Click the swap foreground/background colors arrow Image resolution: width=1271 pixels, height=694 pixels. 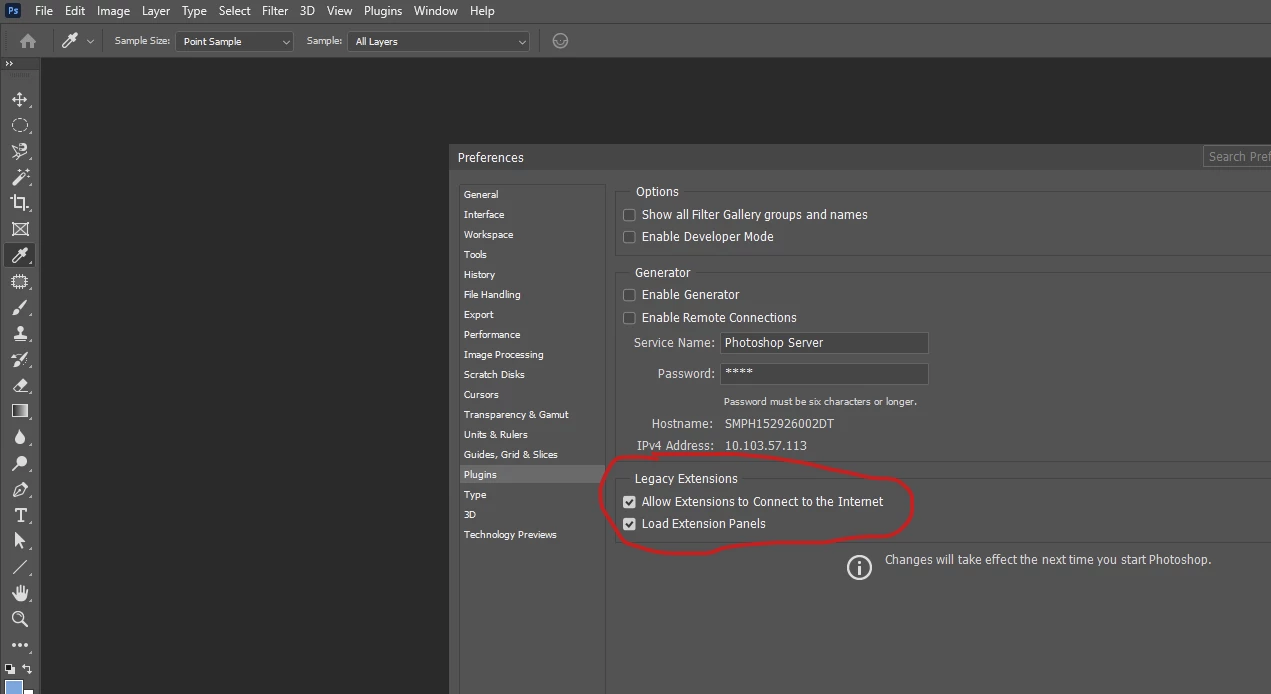click(x=28, y=669)
